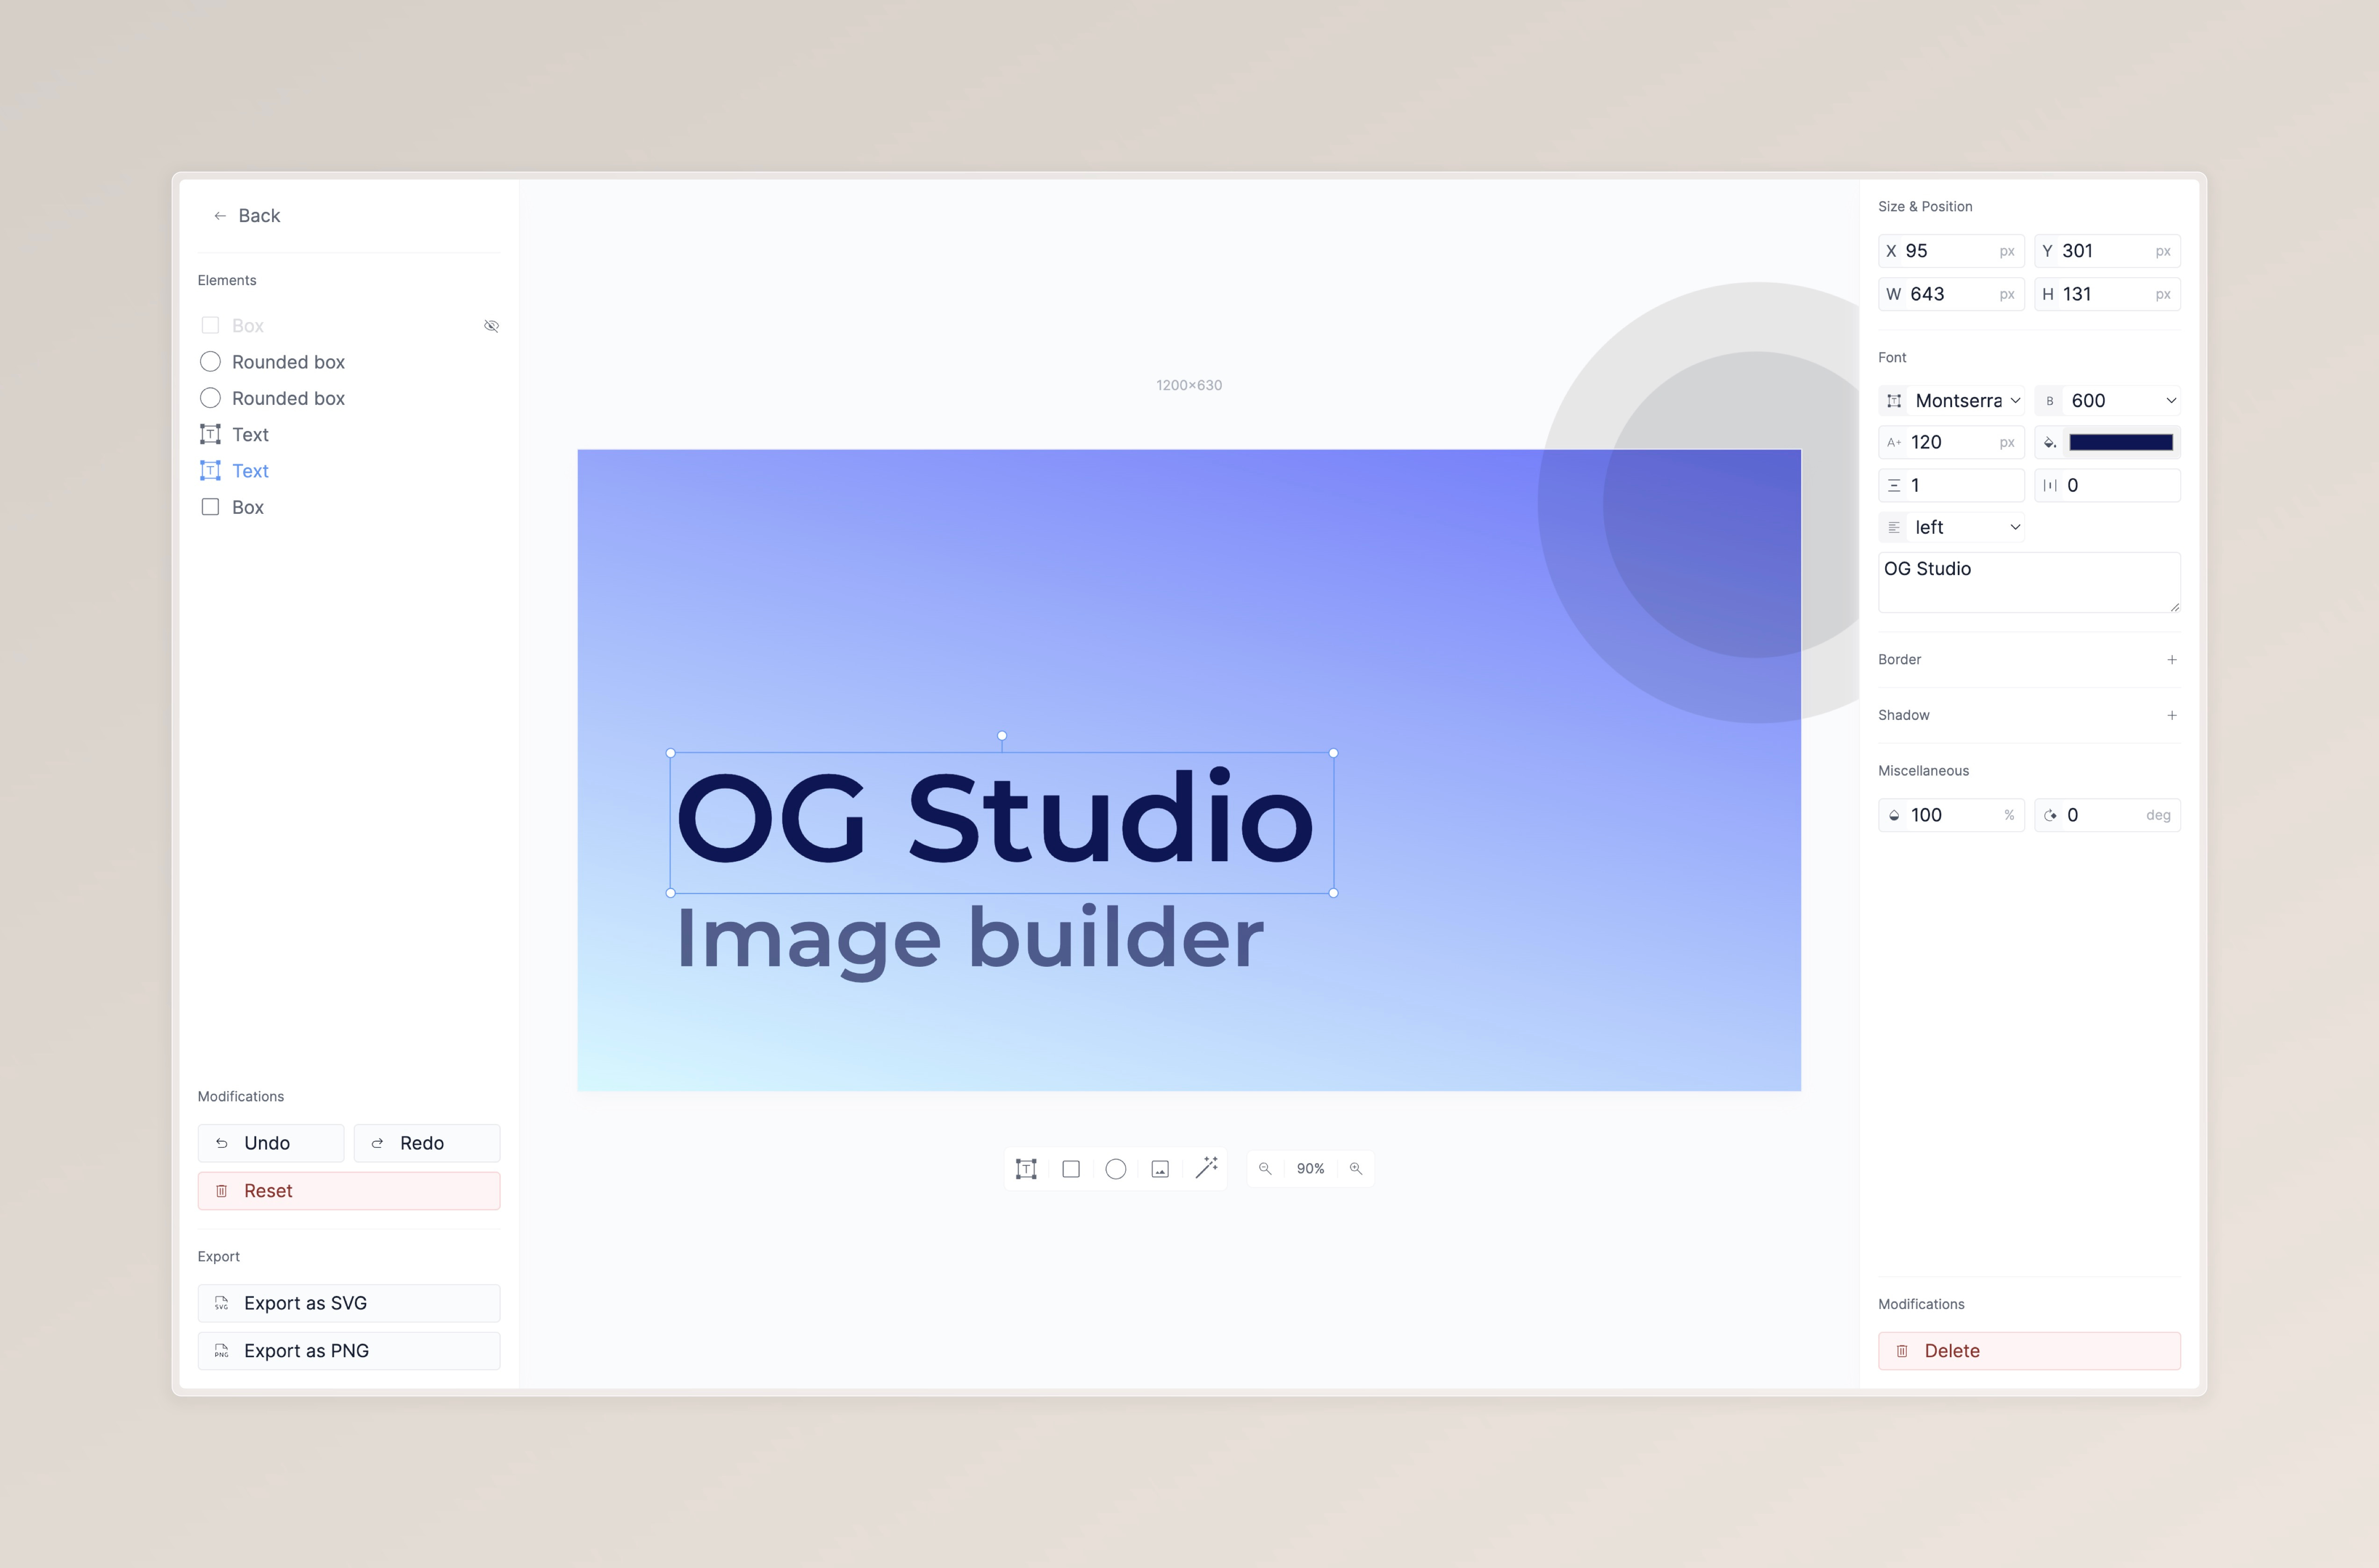Select the first Rounded box element

point(349,362)
